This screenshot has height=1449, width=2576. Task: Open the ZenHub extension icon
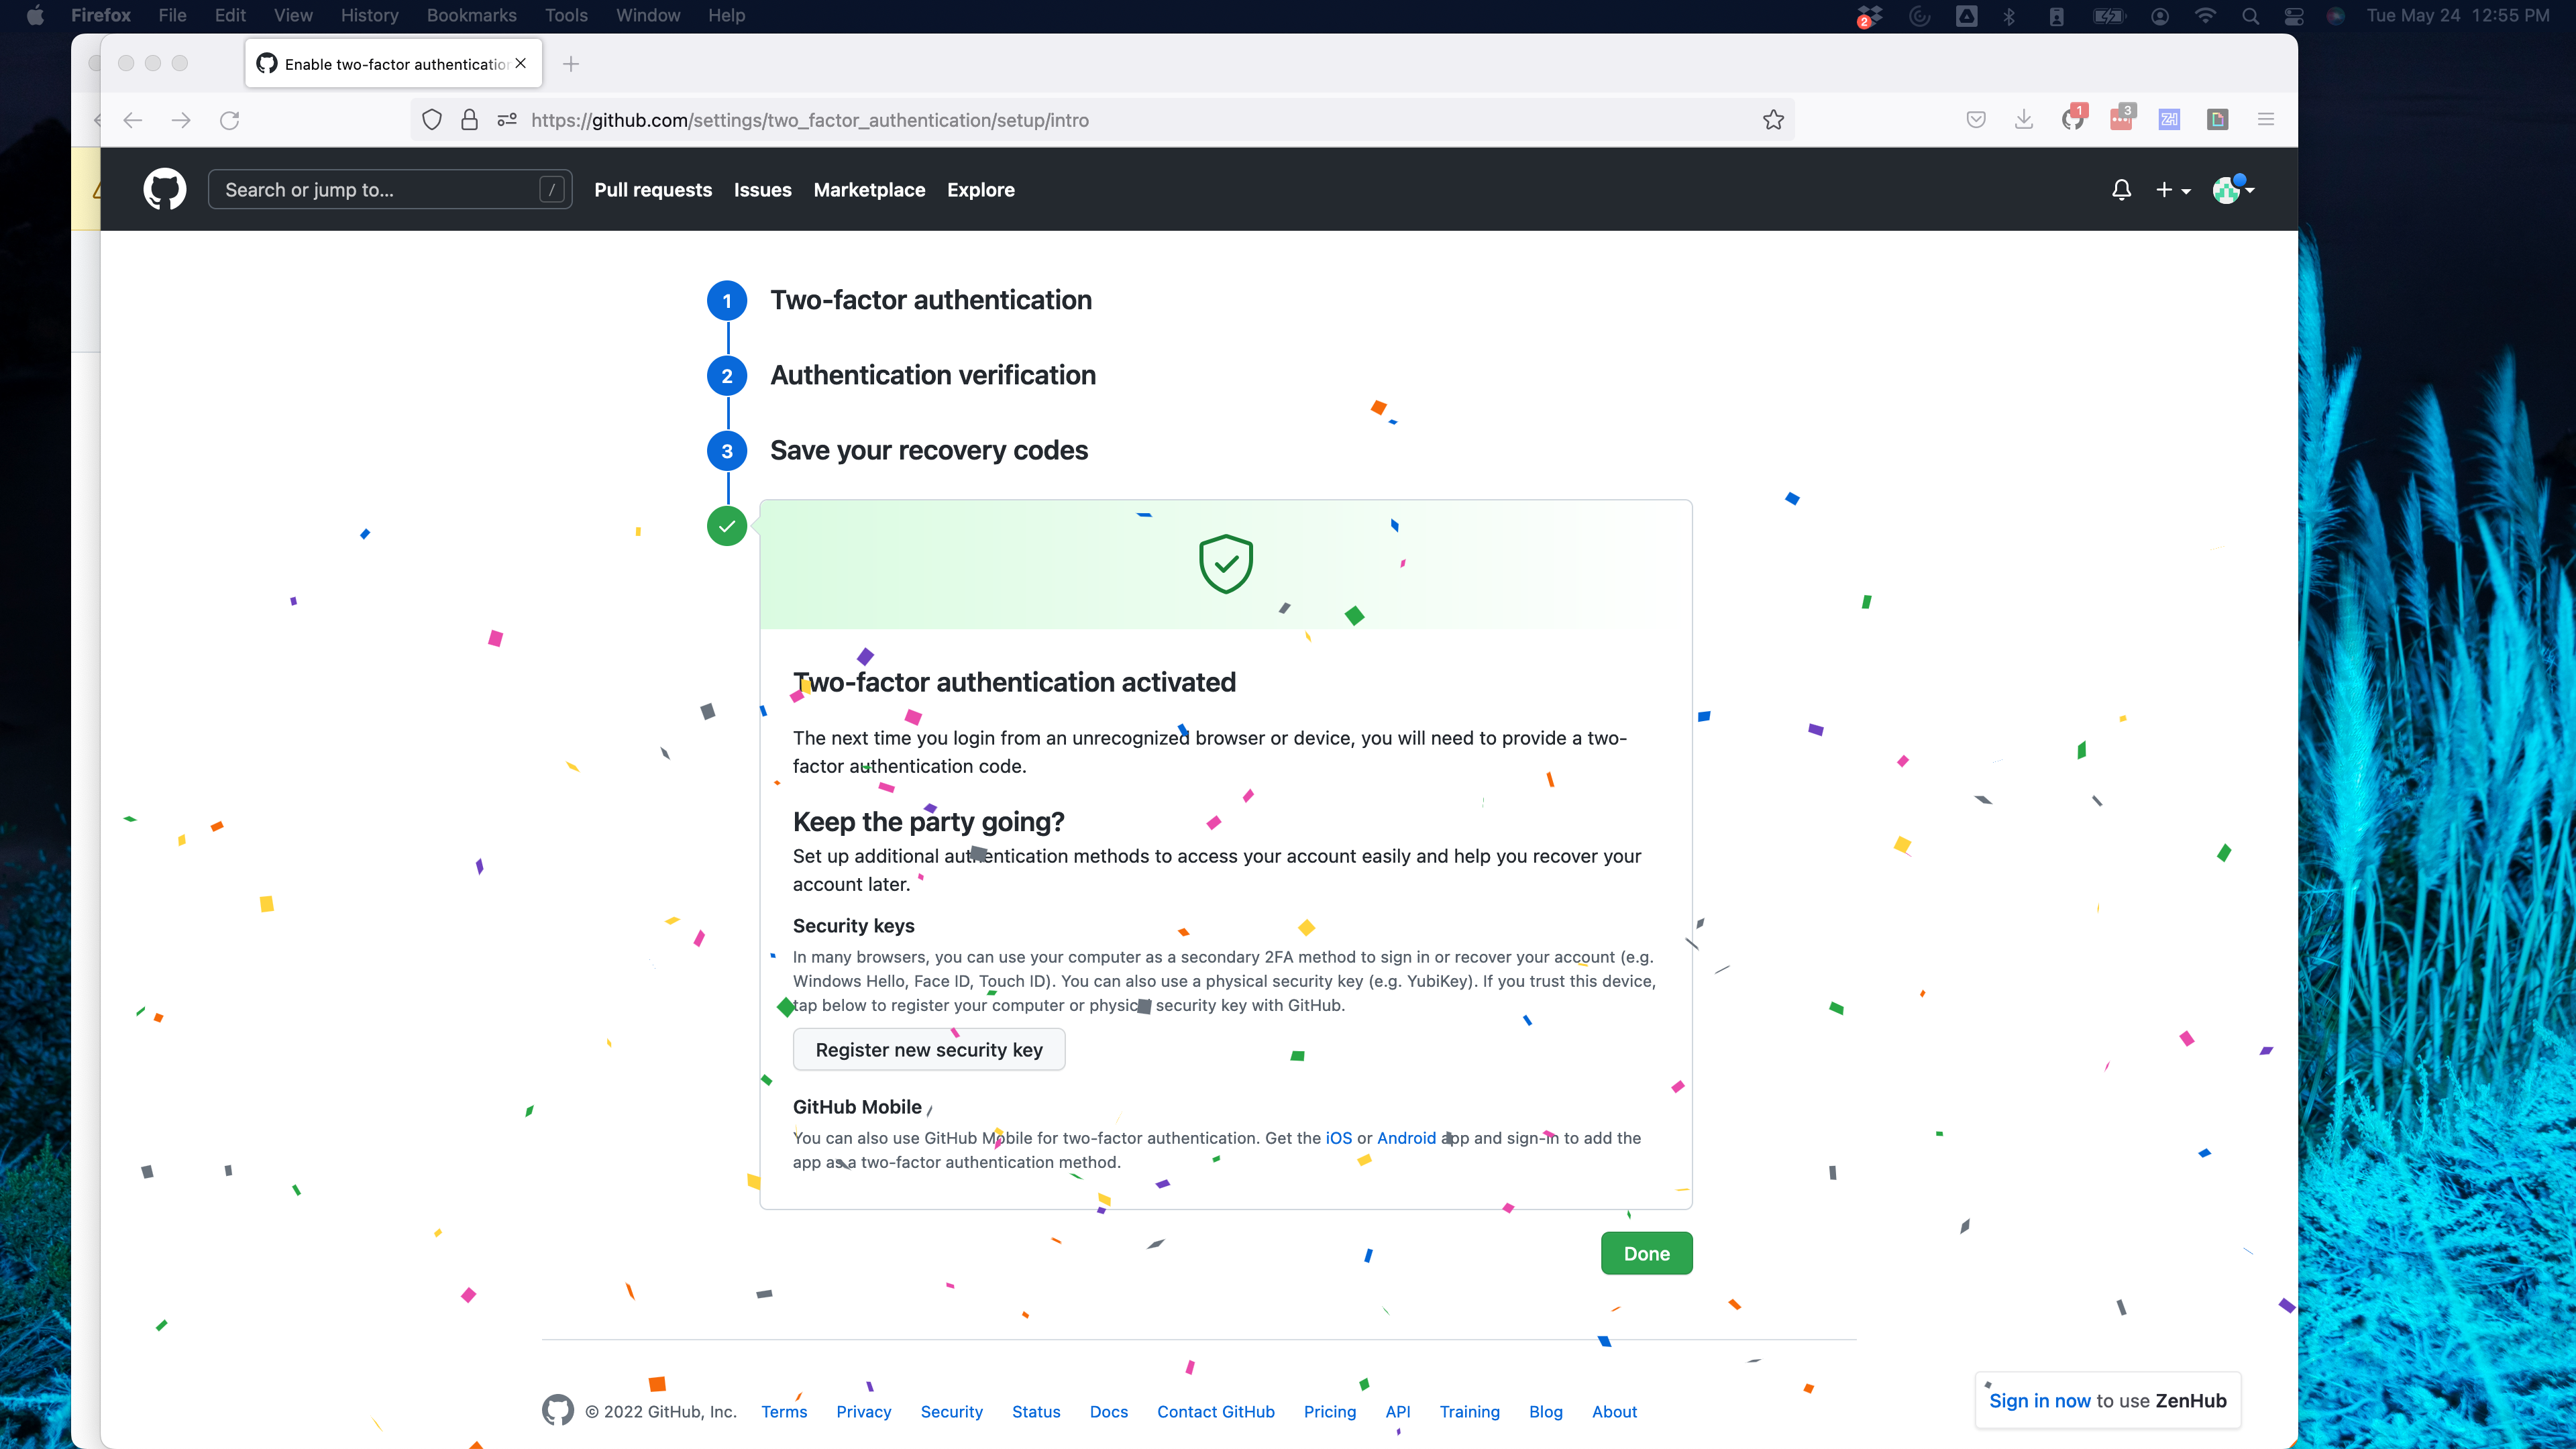coord(2169,120)
